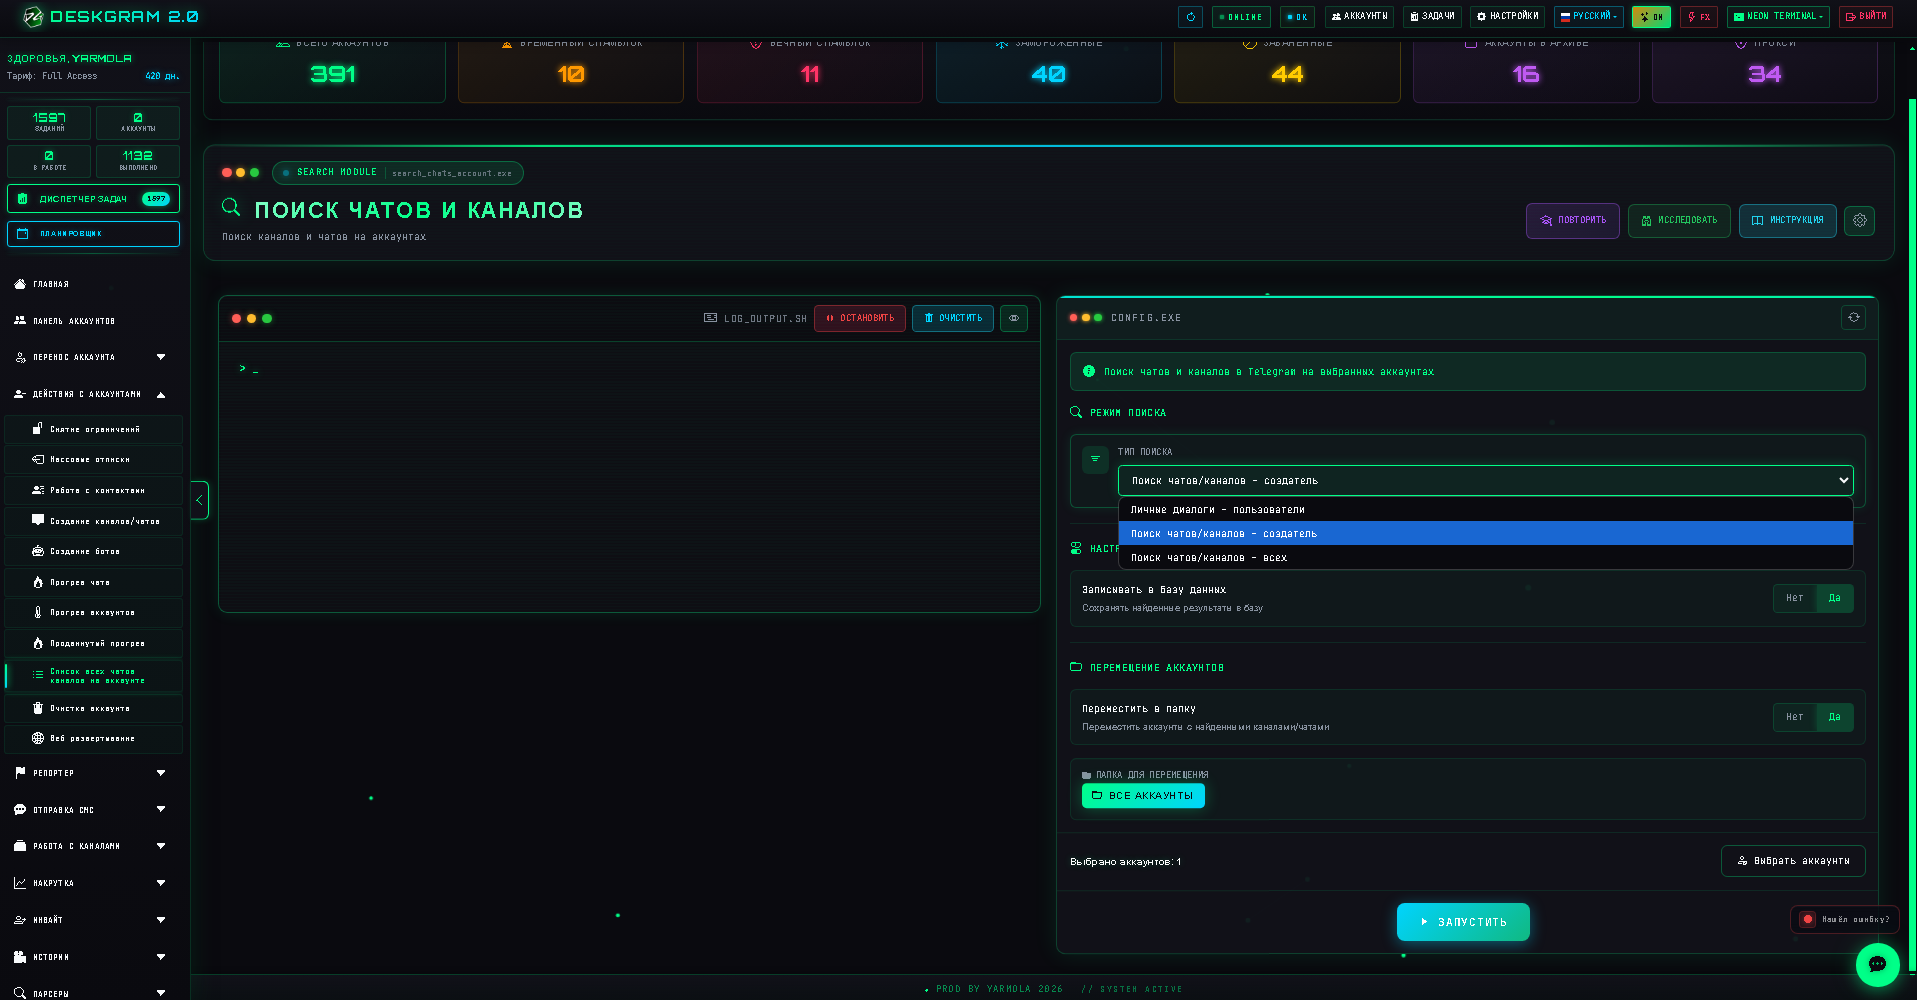Screen dimensions: 1917x1000
Task: Toggle the ON effects switch in the top bar
Action: click(1651, 17)
